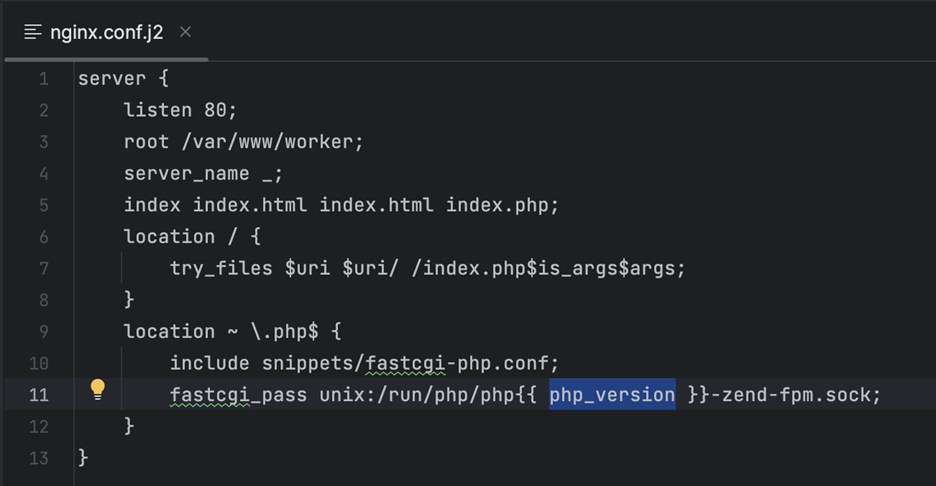Select the nginx.conf.j2 editor tab
Viewport: 936px width, 486px height.
(108, 32)
